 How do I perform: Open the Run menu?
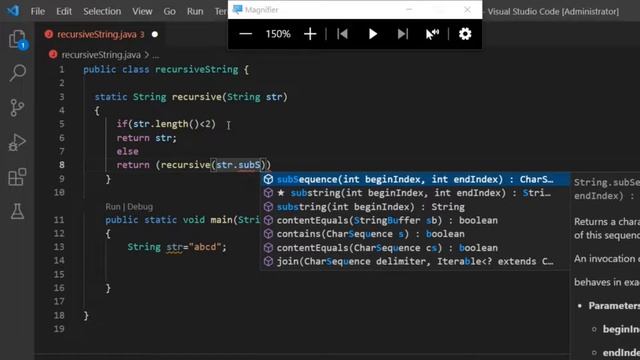click(195, 11)
